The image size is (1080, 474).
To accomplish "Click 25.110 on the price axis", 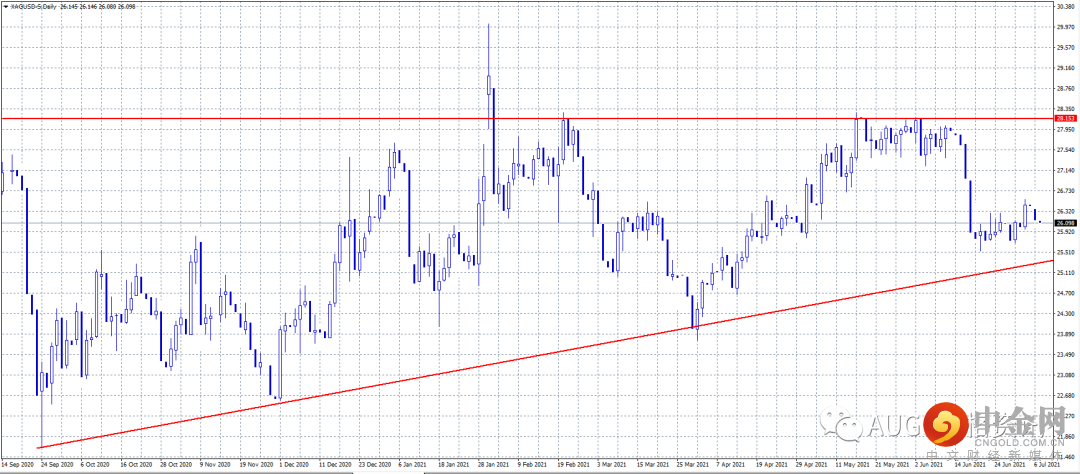I will [x=1066, y=273].
